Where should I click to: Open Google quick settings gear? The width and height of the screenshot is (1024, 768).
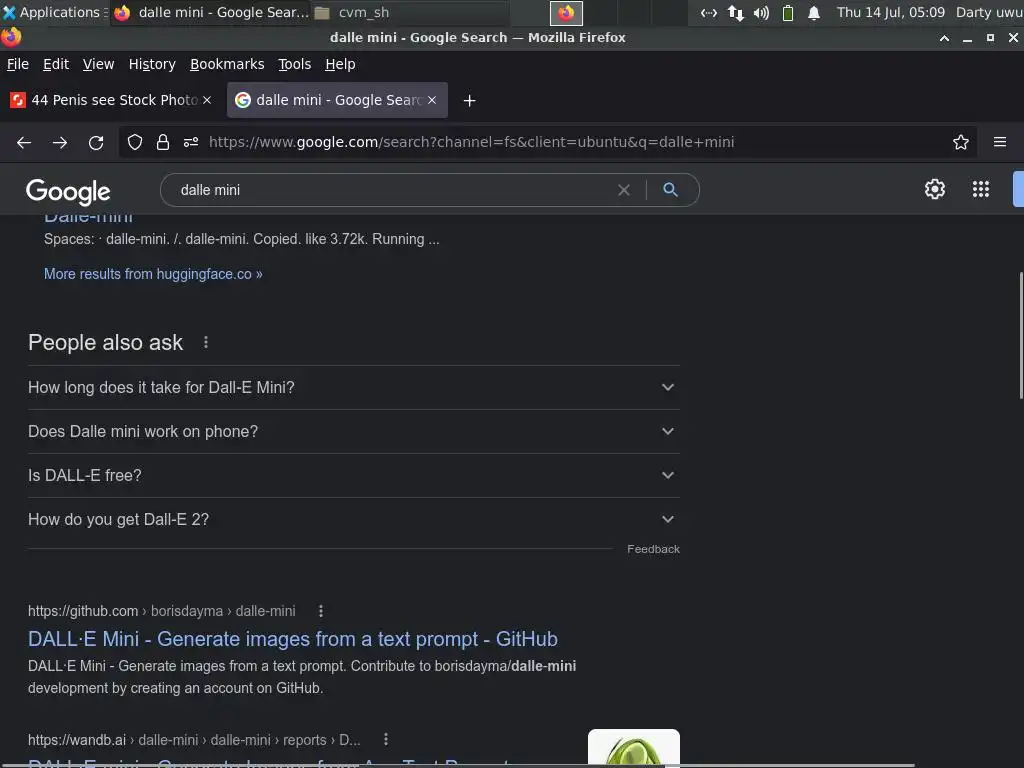coord(935,189)
